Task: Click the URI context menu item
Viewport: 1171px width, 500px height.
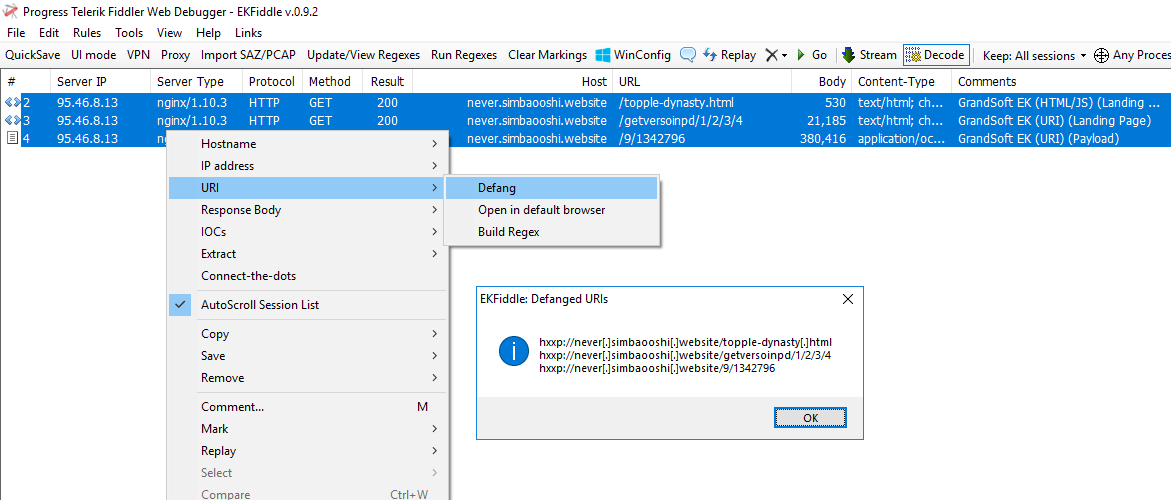Action: tap(308, 188)
